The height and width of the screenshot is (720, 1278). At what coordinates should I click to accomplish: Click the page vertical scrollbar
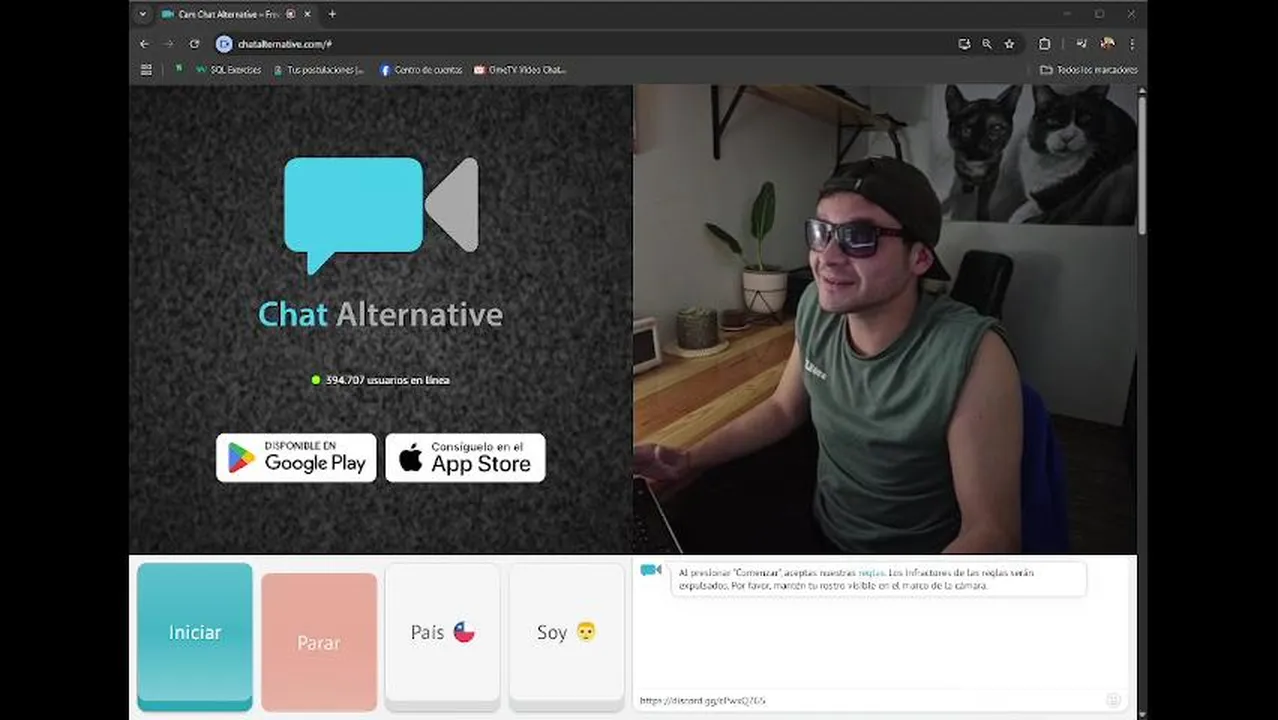(x=1142, y=165)
